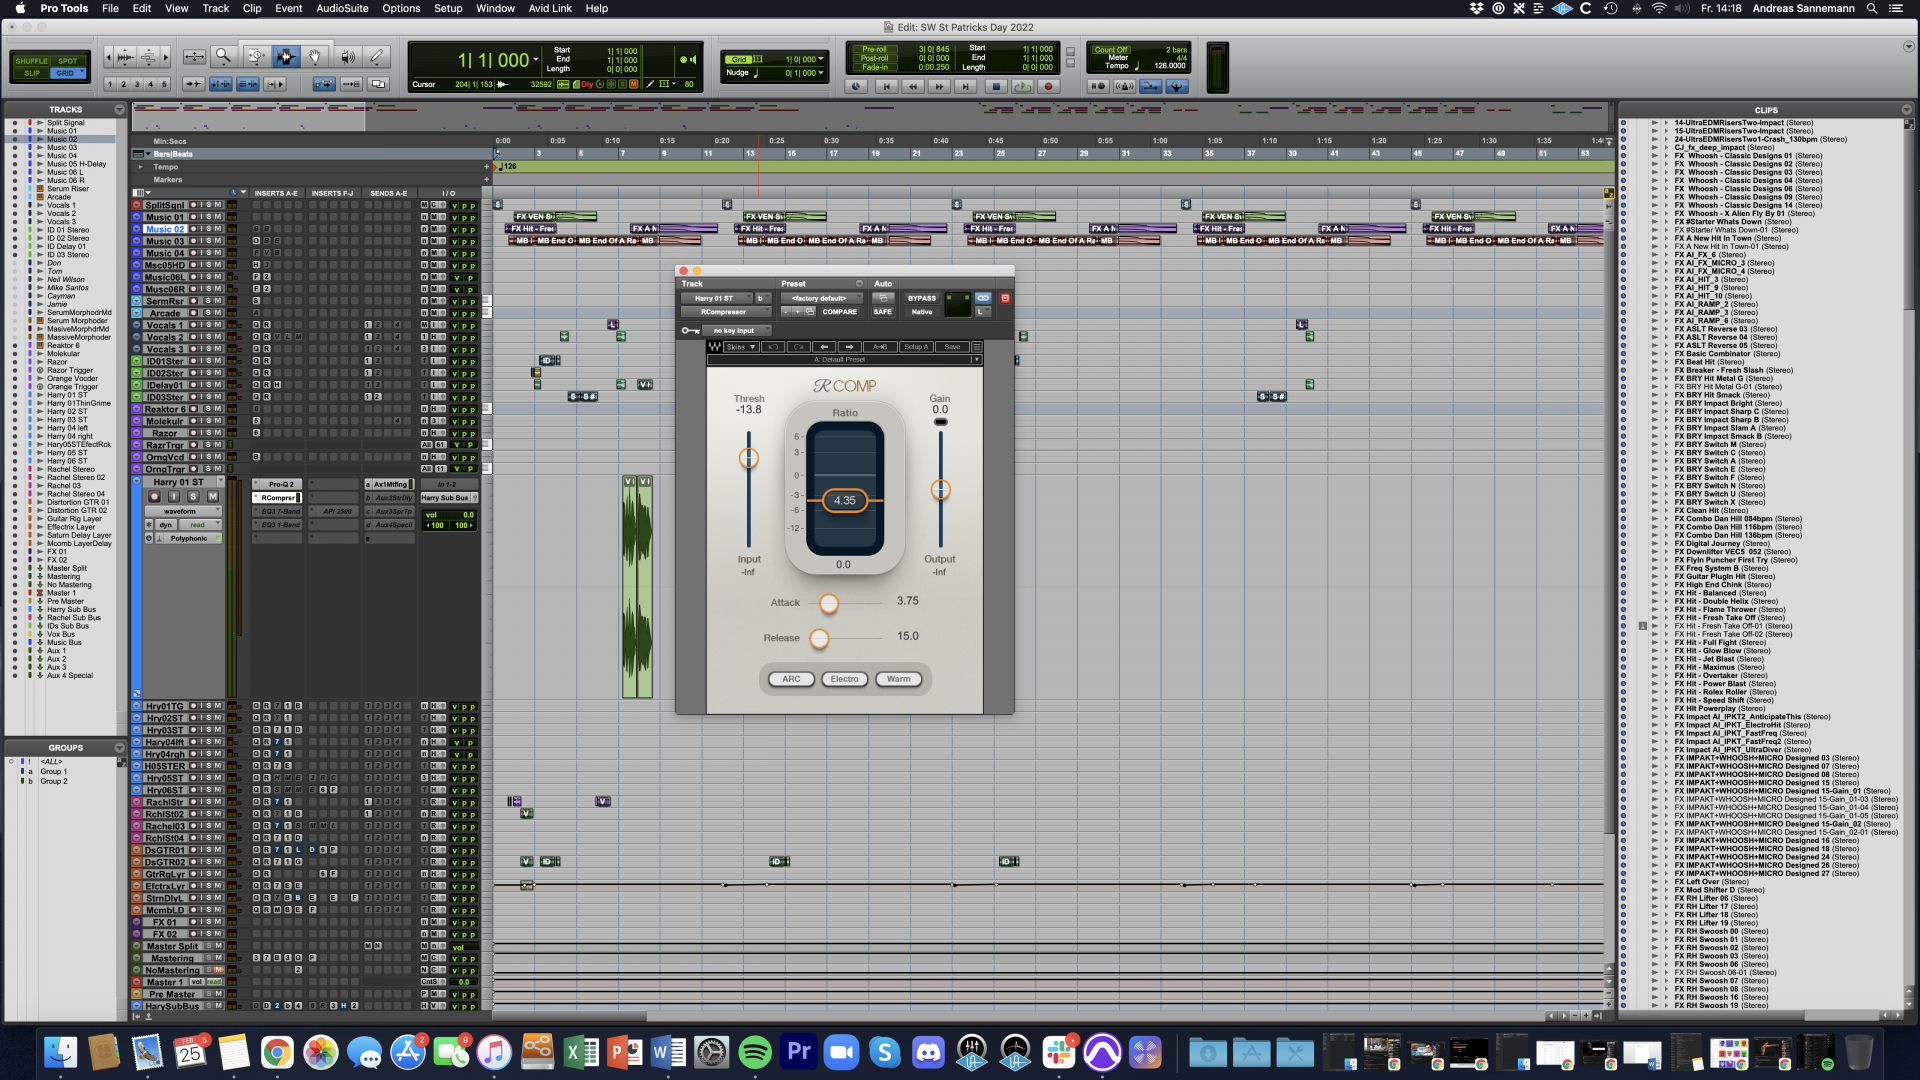Select Warm character button
Image resolution: width=1920 pixels, height=1080 pixels.
(899, 679)
